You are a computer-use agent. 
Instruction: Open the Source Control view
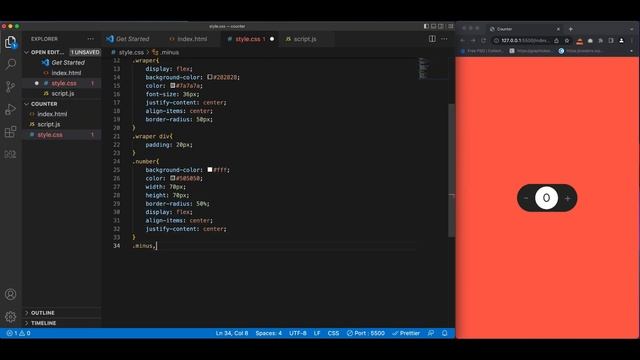click(11, 87)
